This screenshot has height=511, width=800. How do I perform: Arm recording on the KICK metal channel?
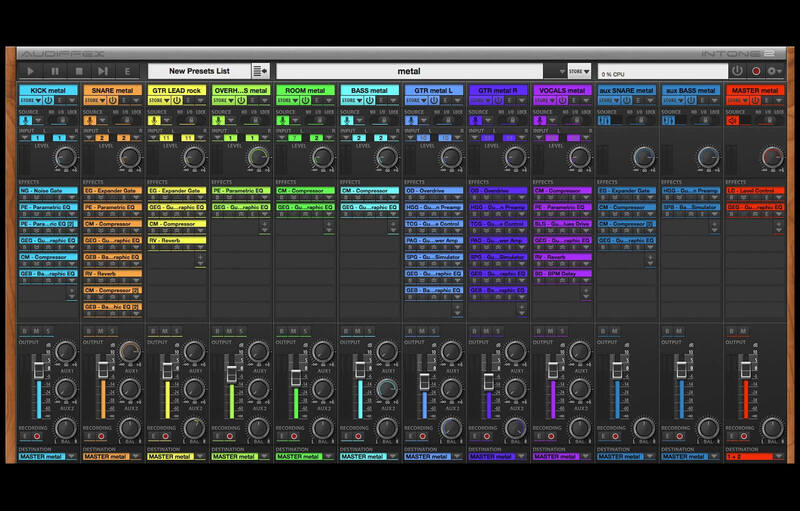click(37, 437)
